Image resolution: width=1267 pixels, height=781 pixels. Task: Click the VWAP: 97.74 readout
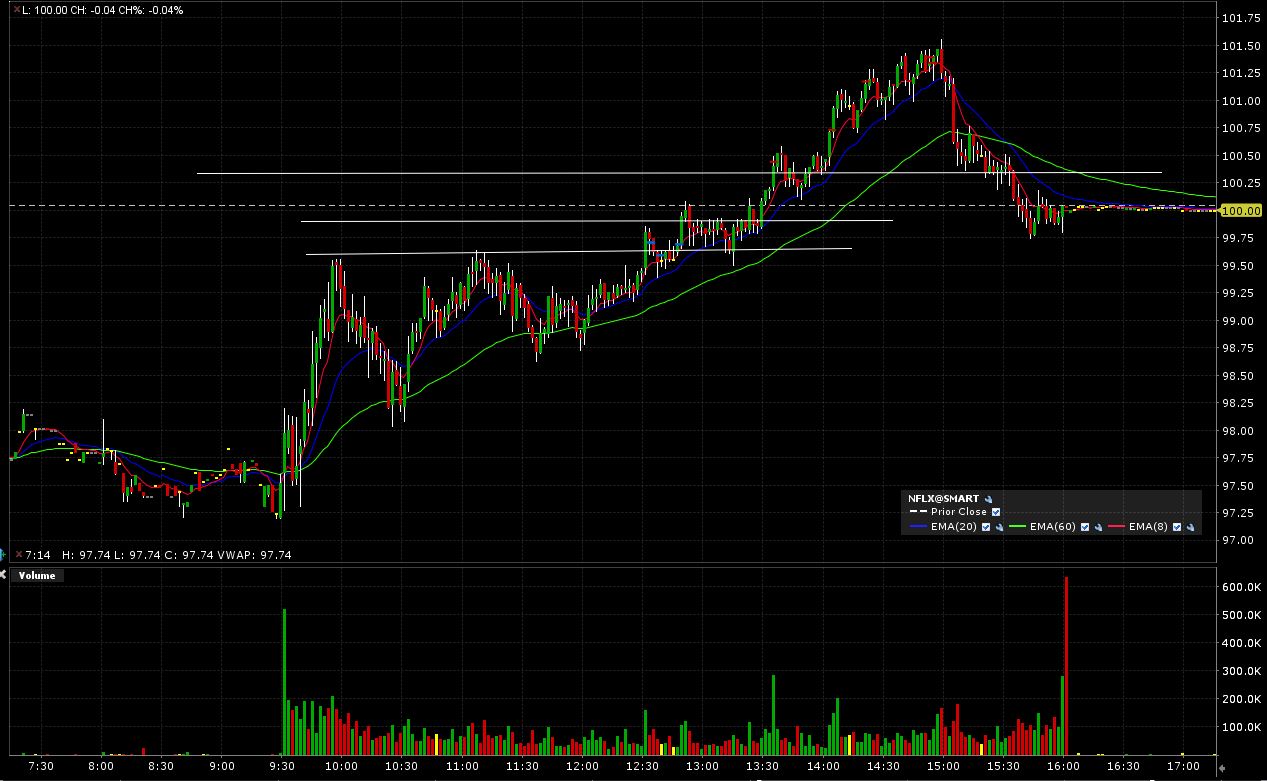click(254, 555)
